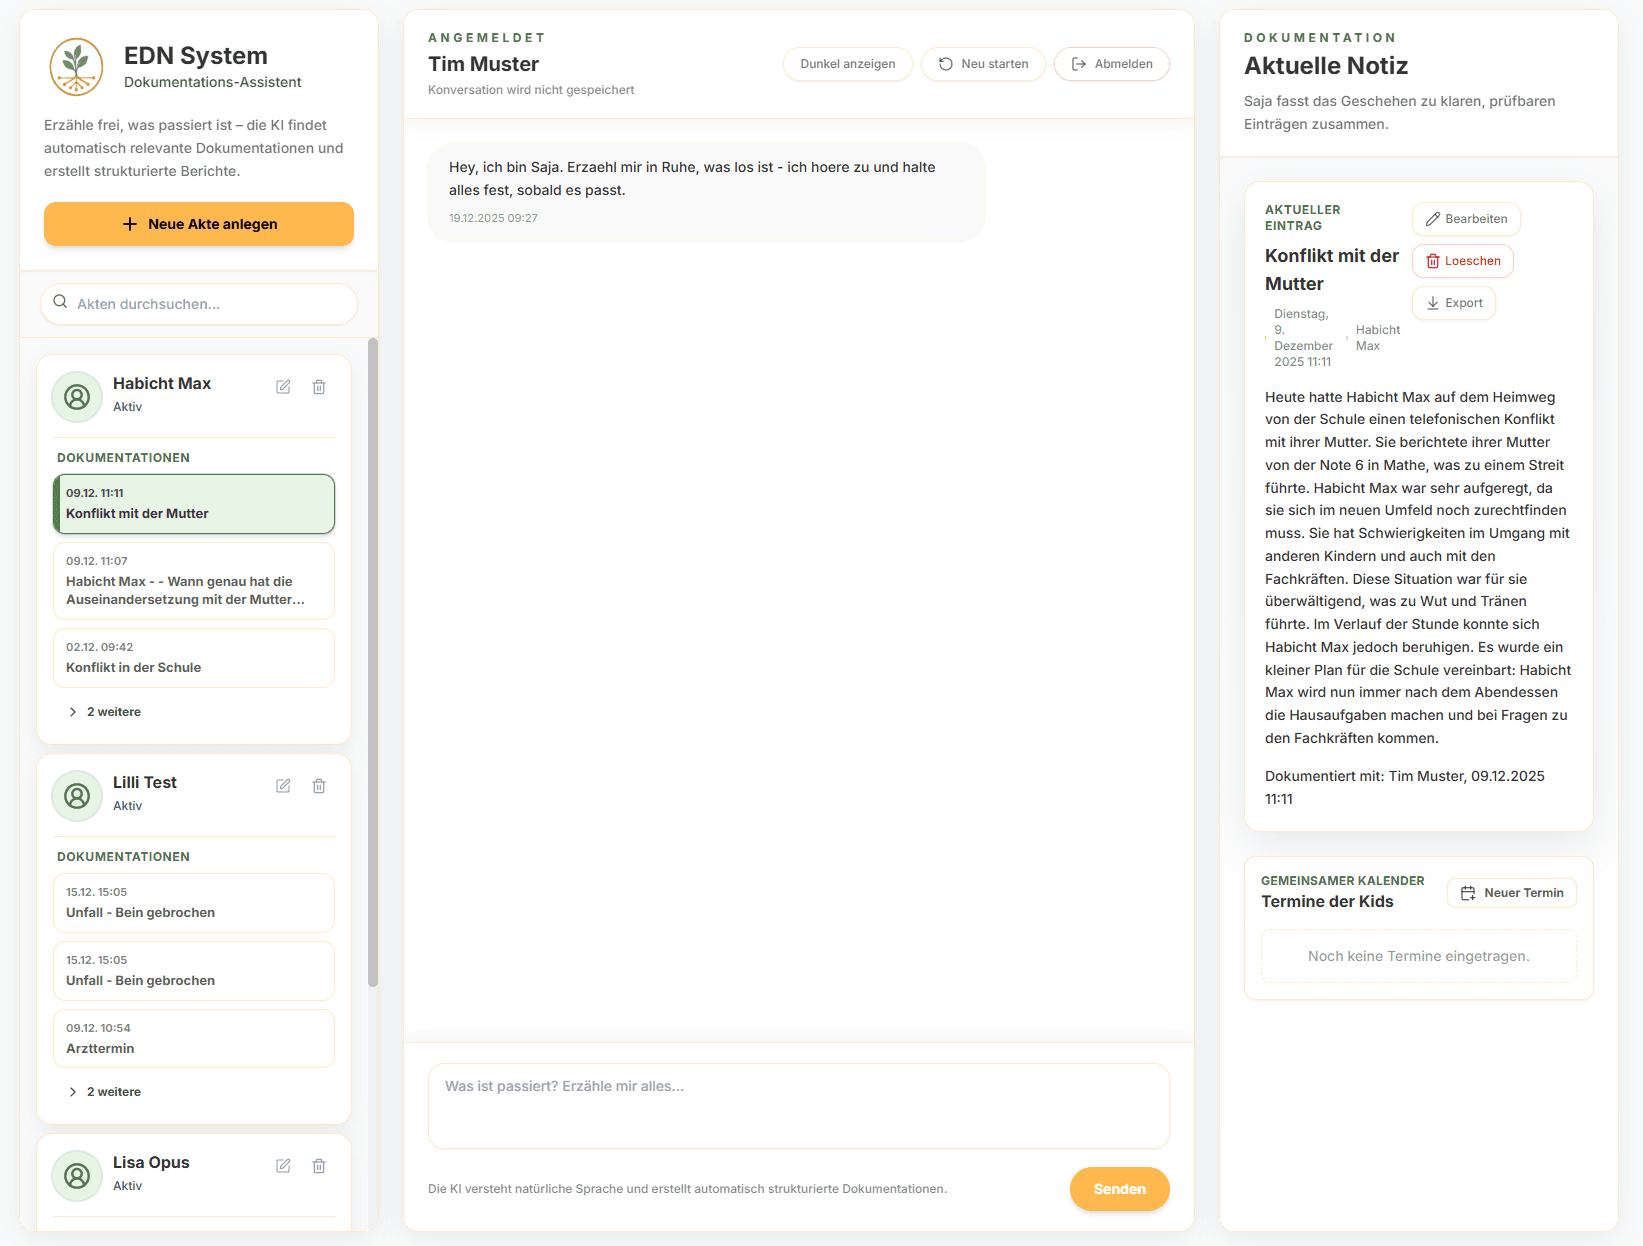Click the restart icon on Neu starten
The image size is (1643, 1246).
click(944, 63)
